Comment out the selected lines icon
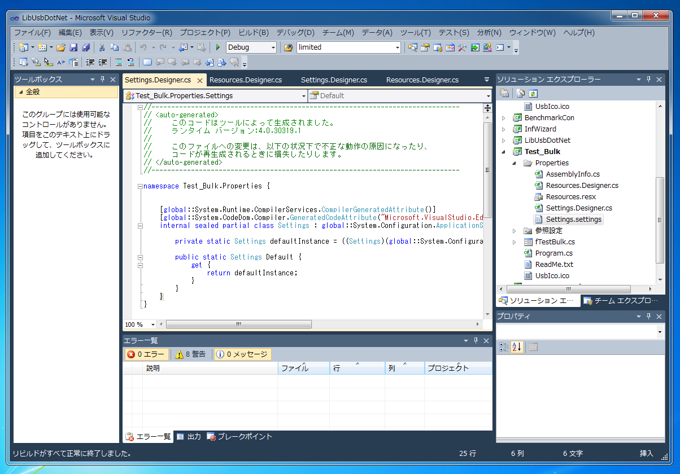The width and height of the screenshot is (680, 474). tap(118, 62)
